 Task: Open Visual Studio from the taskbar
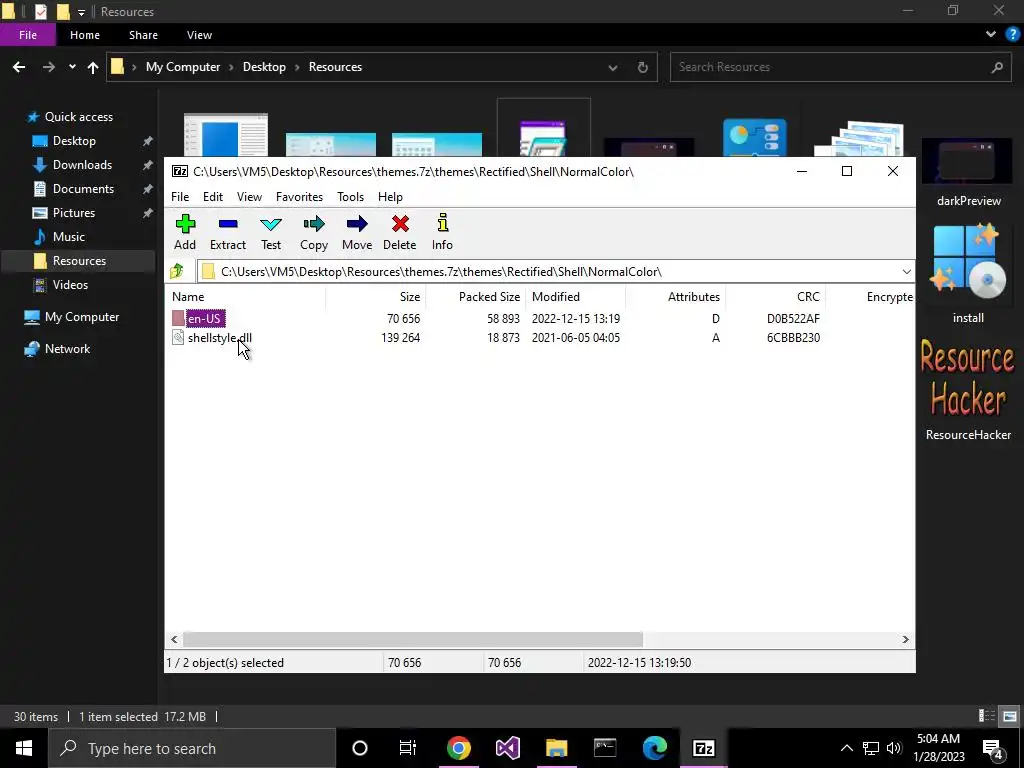[x=507, y=748]
